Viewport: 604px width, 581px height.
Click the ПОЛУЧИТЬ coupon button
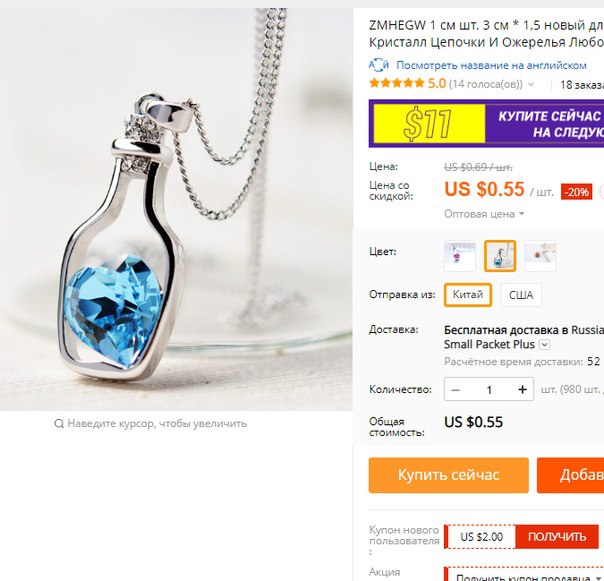[557, 537]
